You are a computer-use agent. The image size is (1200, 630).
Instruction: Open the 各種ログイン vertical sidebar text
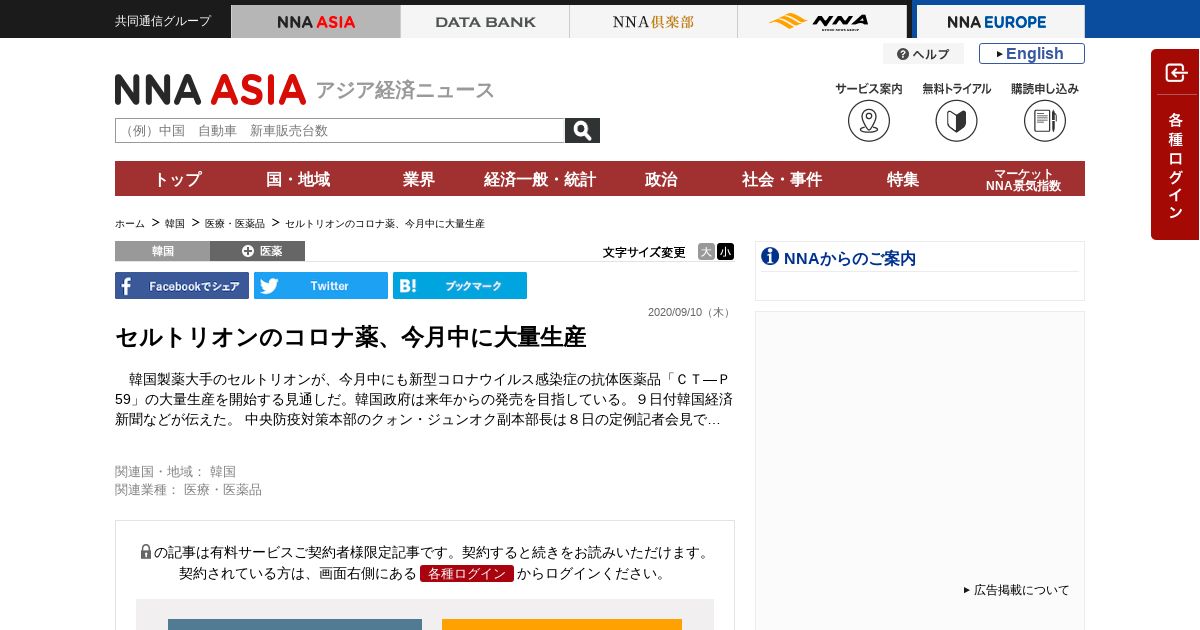tap(1176, 166)
